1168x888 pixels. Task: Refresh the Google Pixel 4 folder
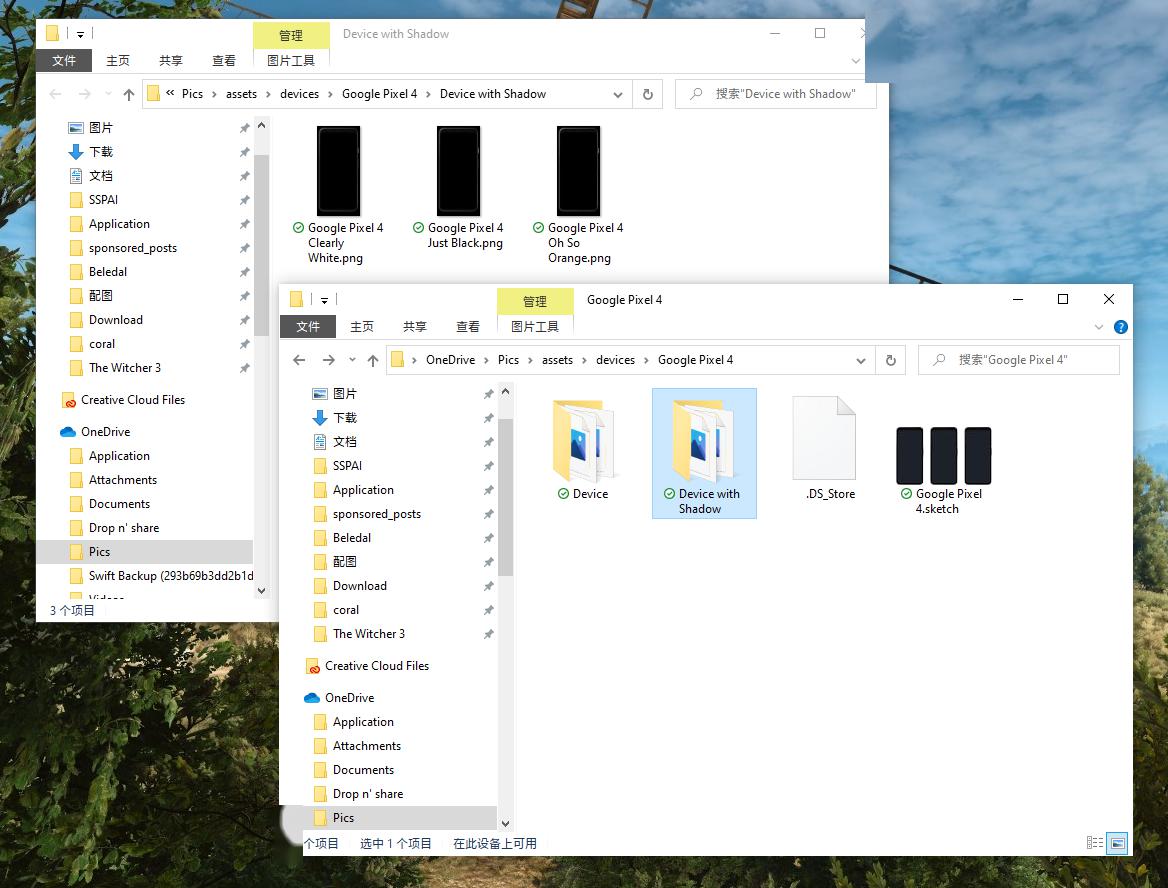click(x=890, y=359)
